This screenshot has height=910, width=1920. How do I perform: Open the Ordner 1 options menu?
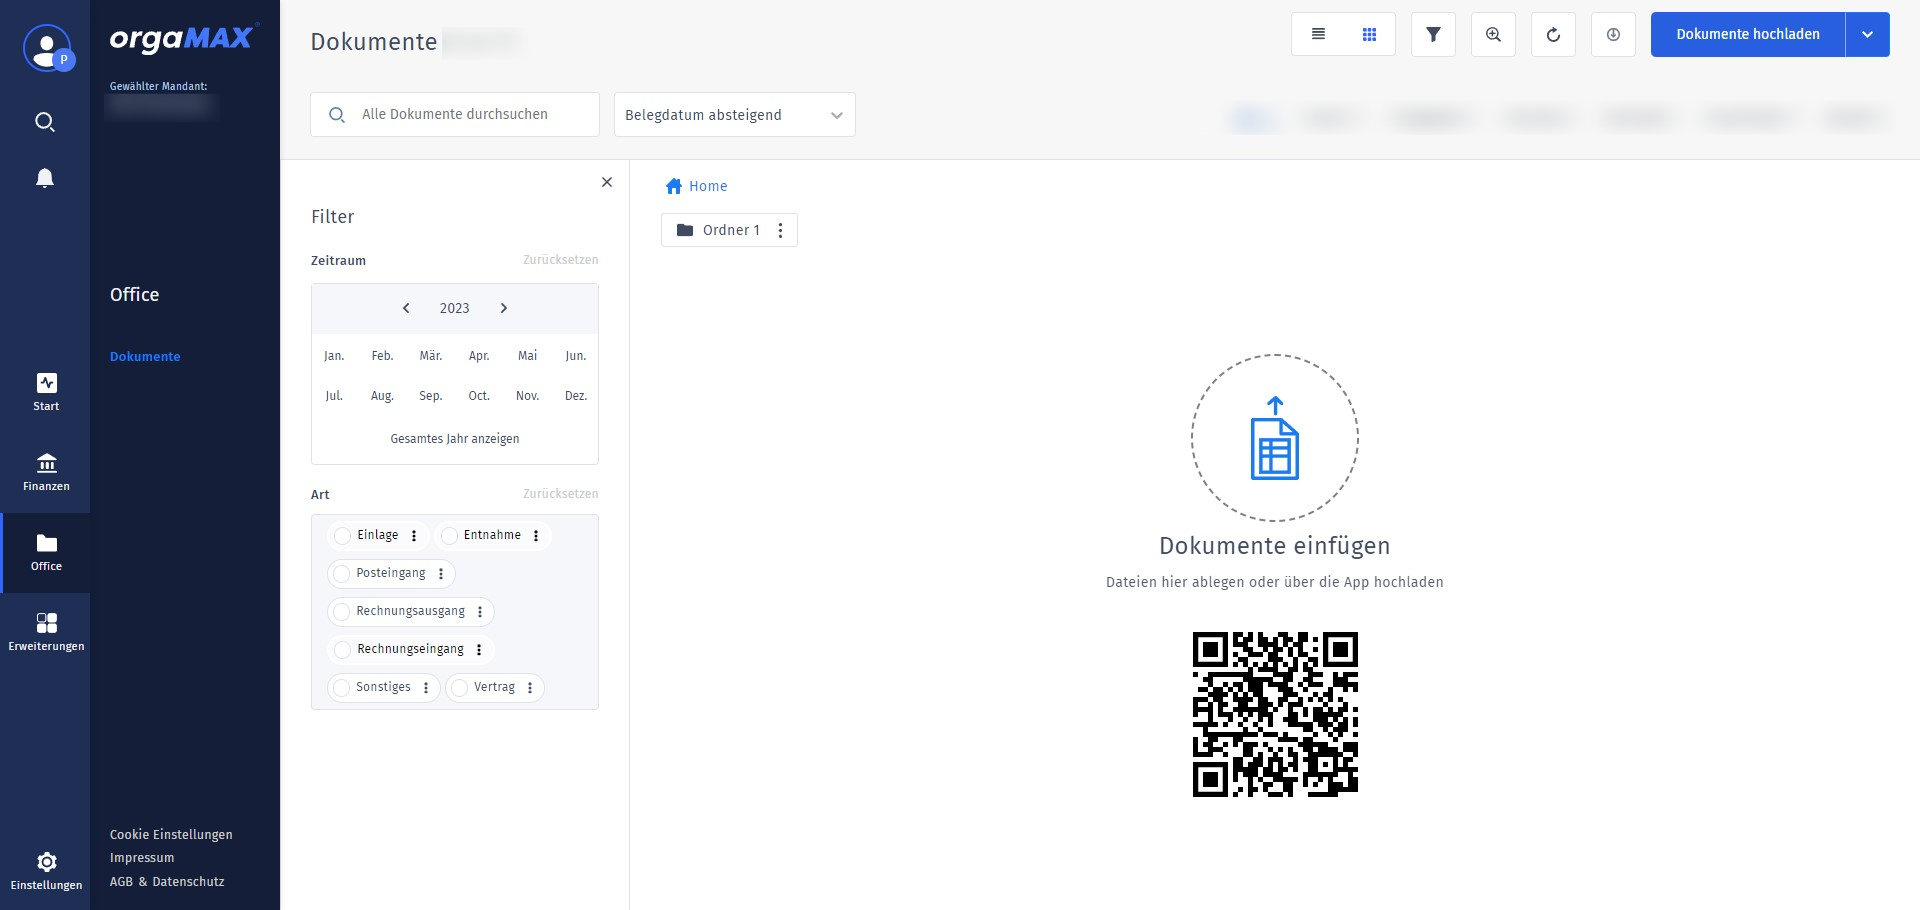(780, 230)
